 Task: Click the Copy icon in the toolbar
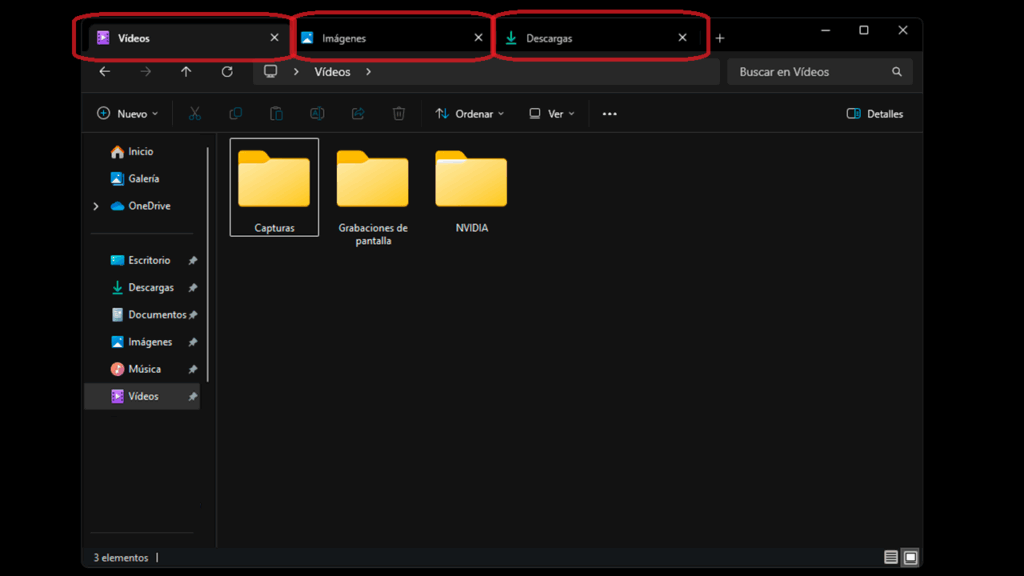coord(236,113)
